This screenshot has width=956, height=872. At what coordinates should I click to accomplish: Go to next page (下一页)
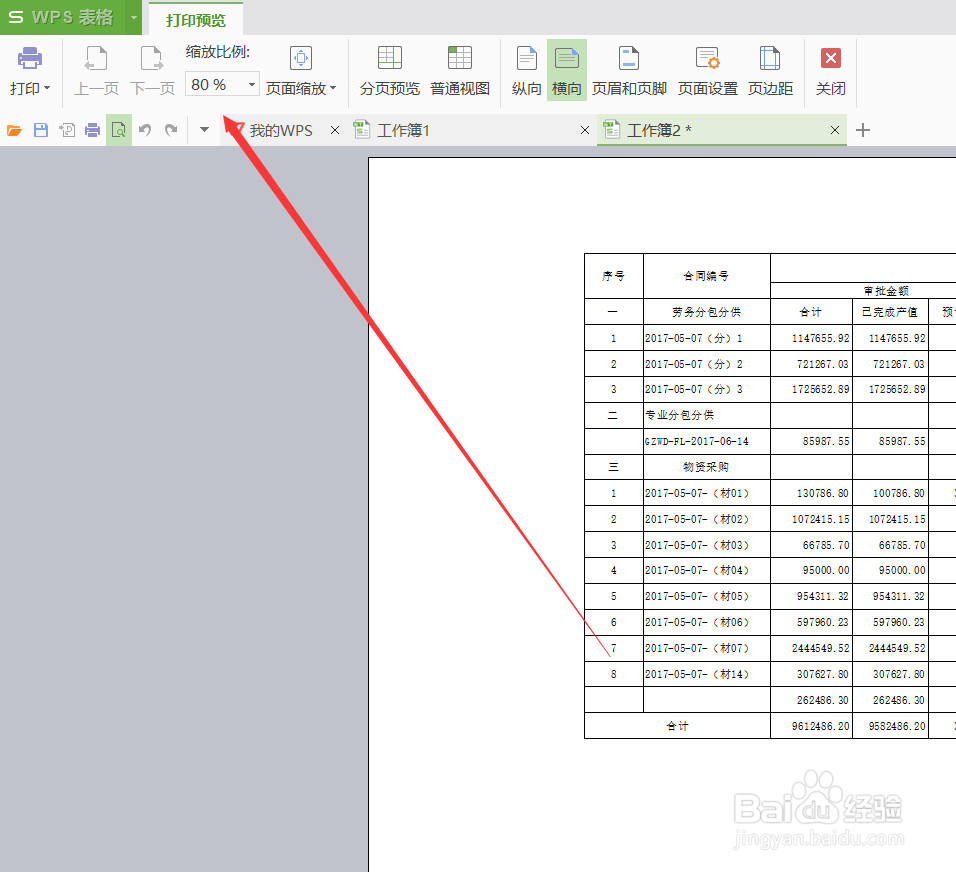tap(152, 71)
